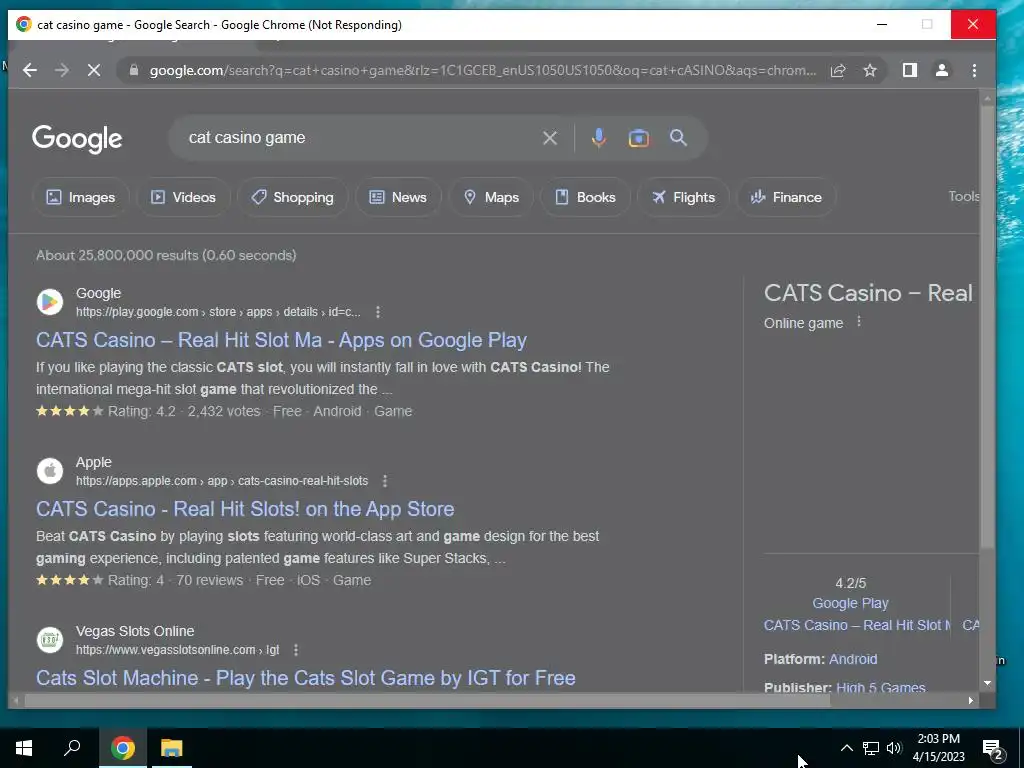This screenshot has height=768, width=1024.
Task: Click the play.google.com result URL
Action: (218, 312)
